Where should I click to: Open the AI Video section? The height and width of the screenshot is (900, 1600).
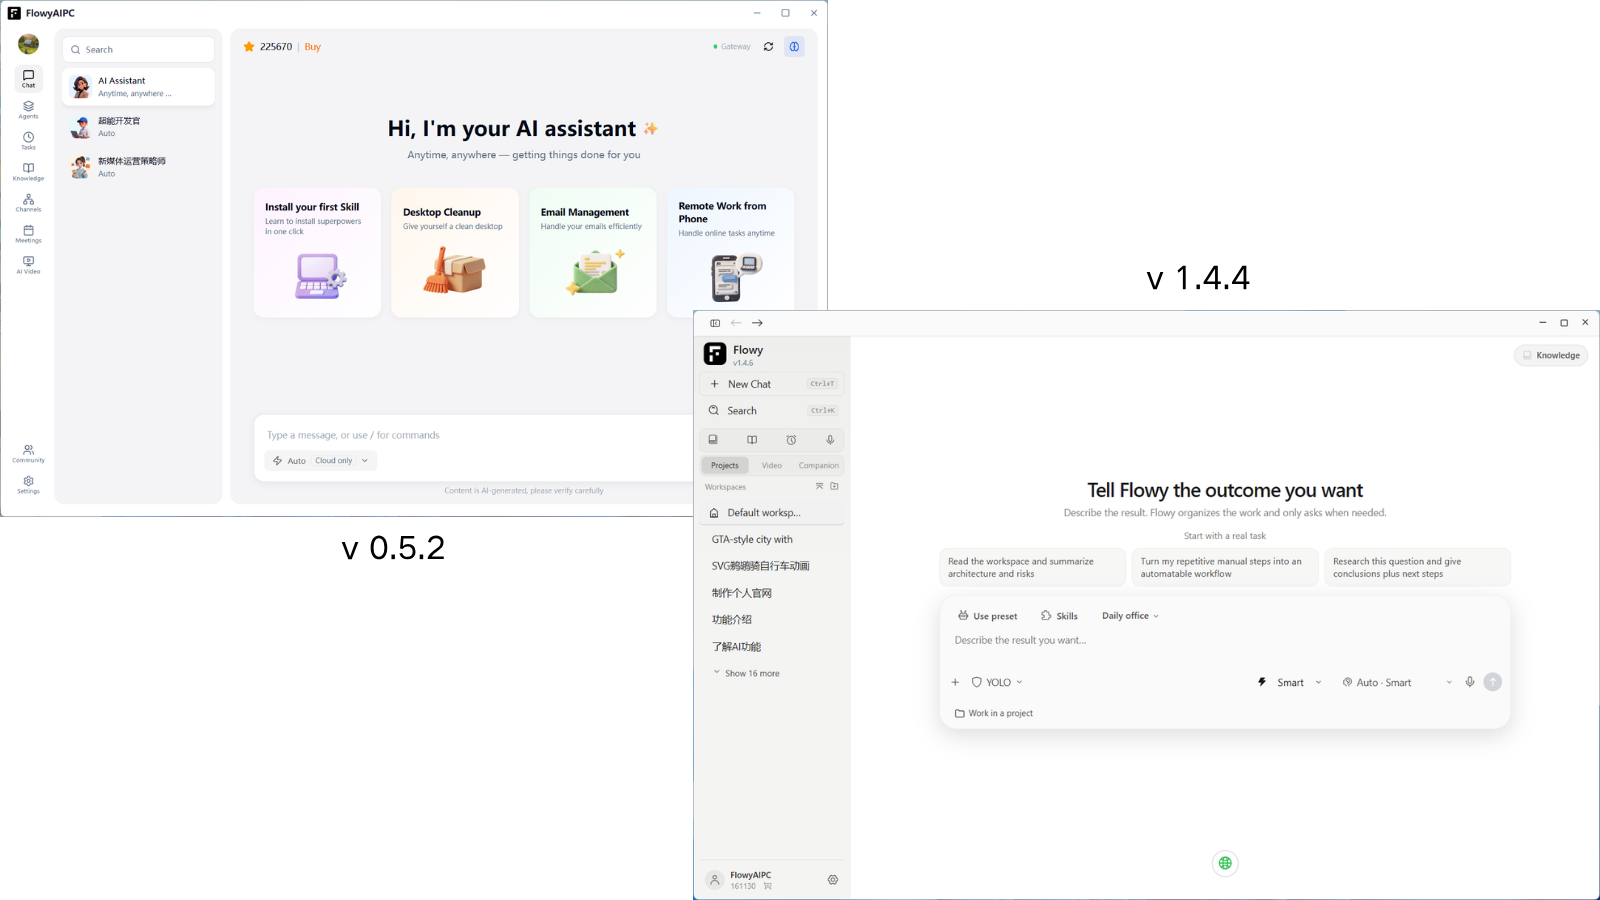coord(28,265)
